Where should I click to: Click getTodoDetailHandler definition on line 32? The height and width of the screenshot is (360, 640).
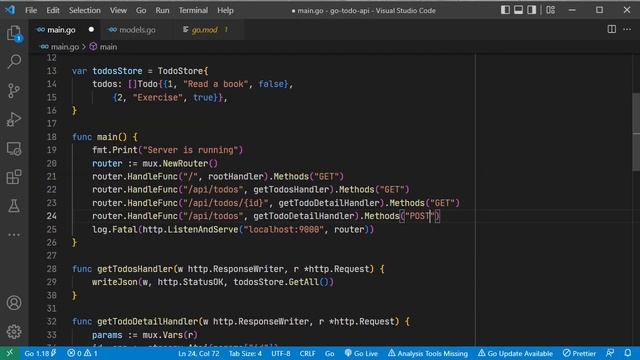click(147, 322)
